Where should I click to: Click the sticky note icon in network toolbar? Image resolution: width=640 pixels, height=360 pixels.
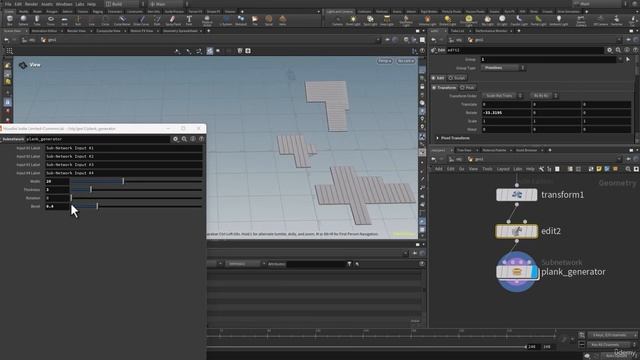[x=599, y=169]
